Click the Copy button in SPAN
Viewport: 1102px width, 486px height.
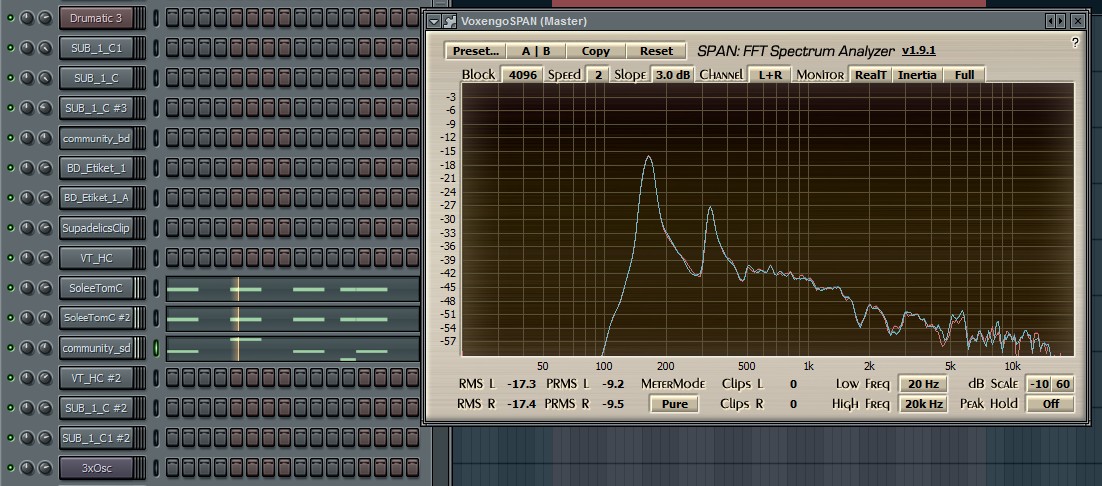[x=595, y=51]
